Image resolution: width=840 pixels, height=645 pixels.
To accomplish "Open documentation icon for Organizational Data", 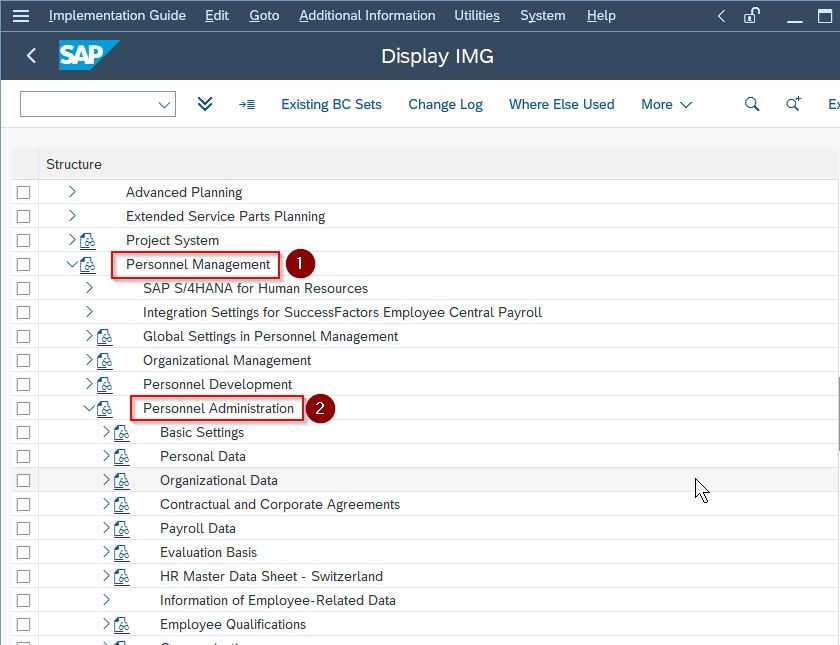I will (122, 481).
